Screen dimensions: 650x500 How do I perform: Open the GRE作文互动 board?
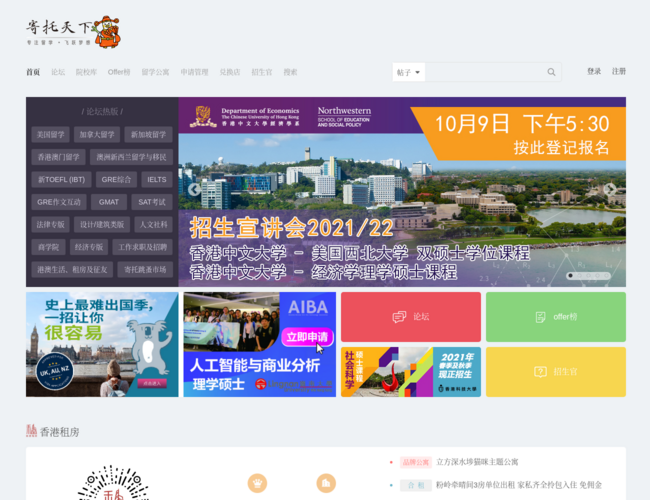pyautogui.click(x=59, y=202)
